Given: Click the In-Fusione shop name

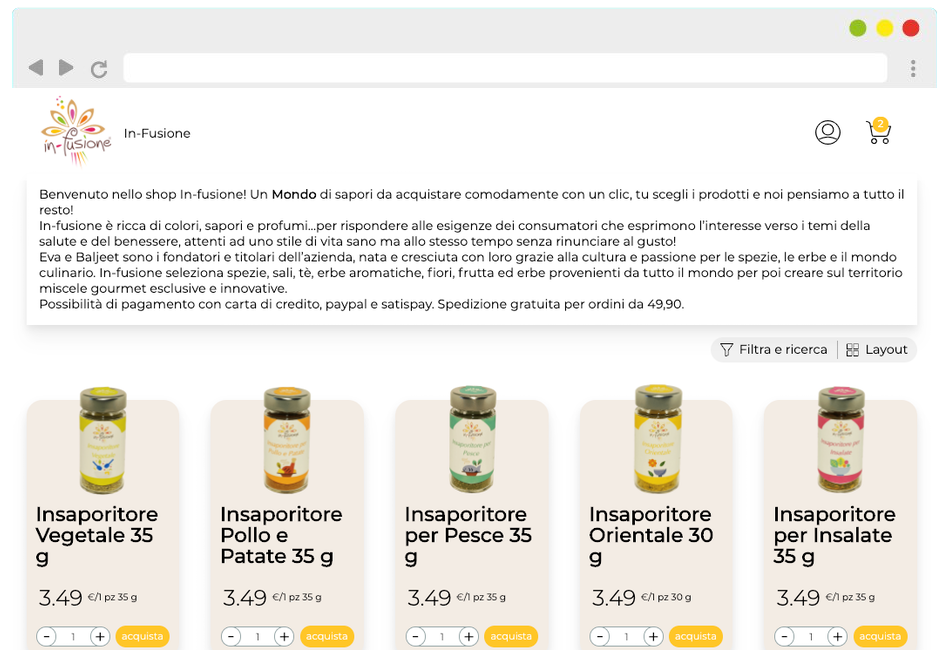Looking at the screenshot, I should tap(157, 133).
